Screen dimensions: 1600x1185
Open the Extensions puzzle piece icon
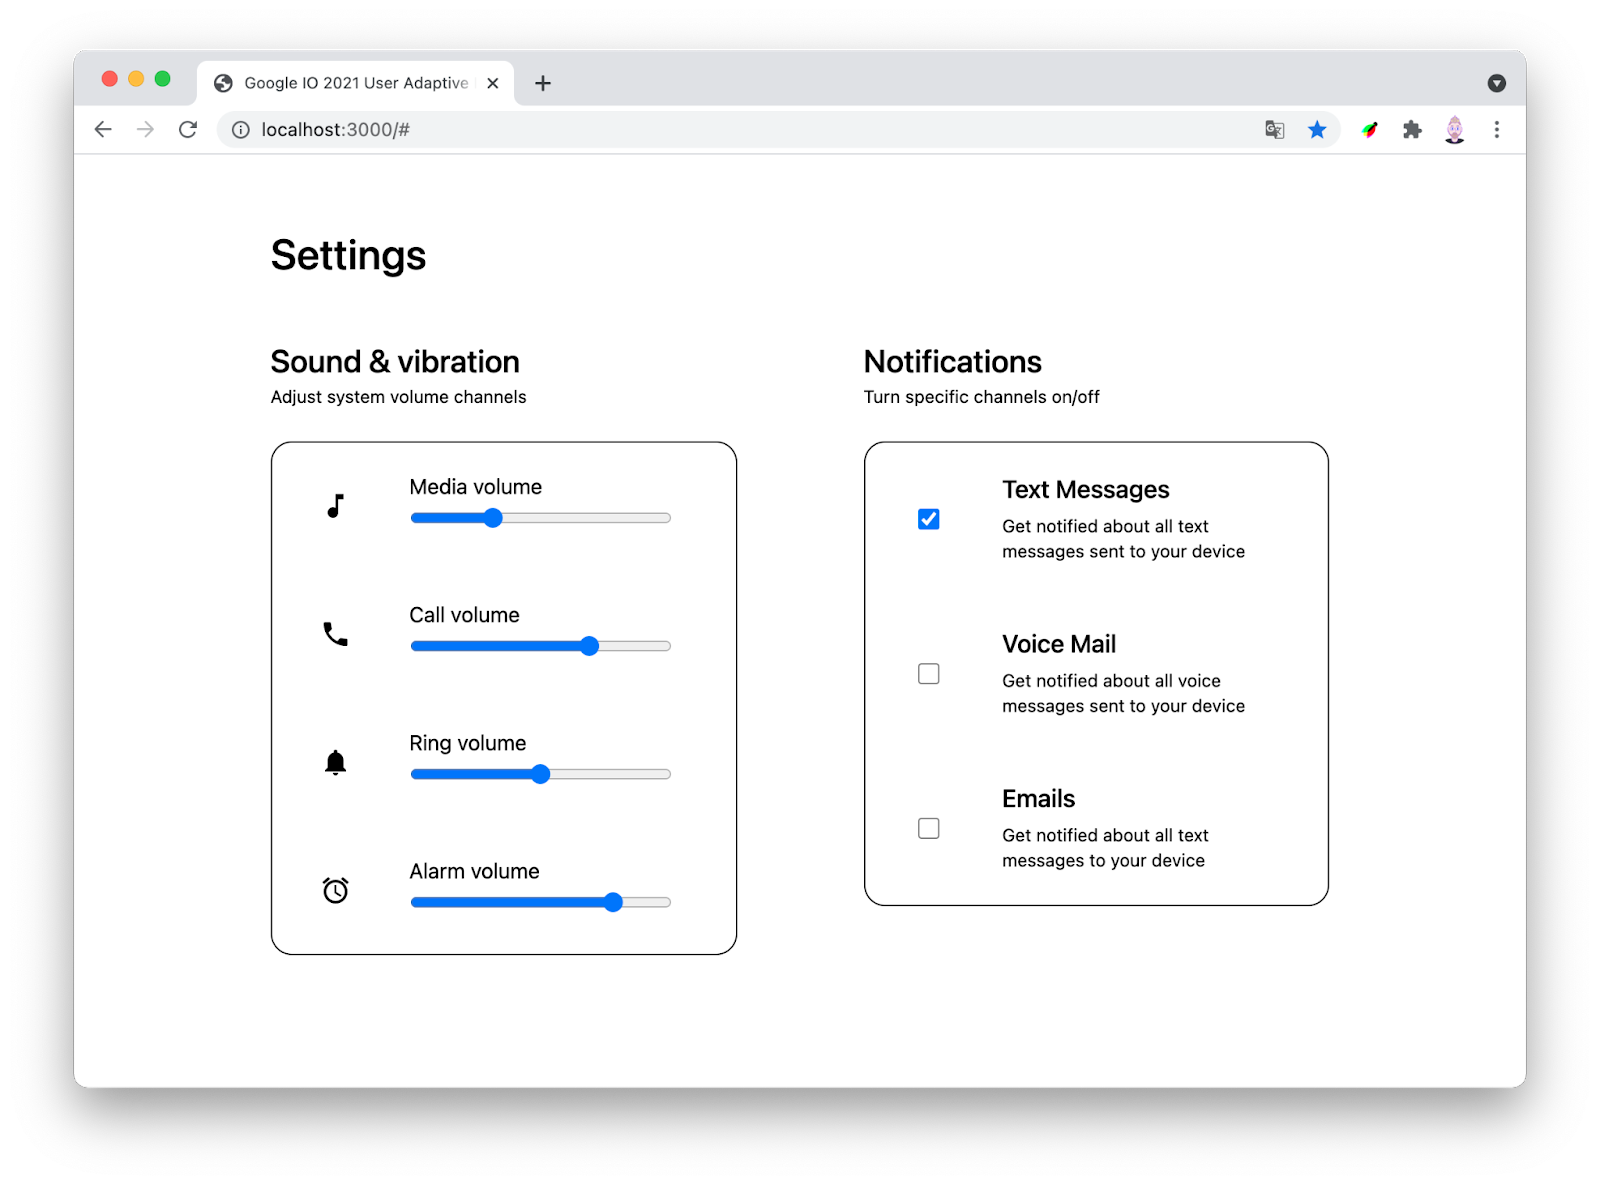tap(1412, 129)
